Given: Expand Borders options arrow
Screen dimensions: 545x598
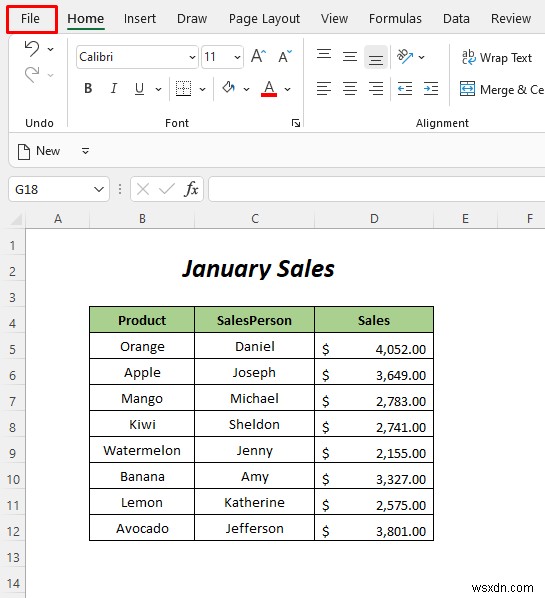Looking at the screenshot, I should tap(203, 89).
